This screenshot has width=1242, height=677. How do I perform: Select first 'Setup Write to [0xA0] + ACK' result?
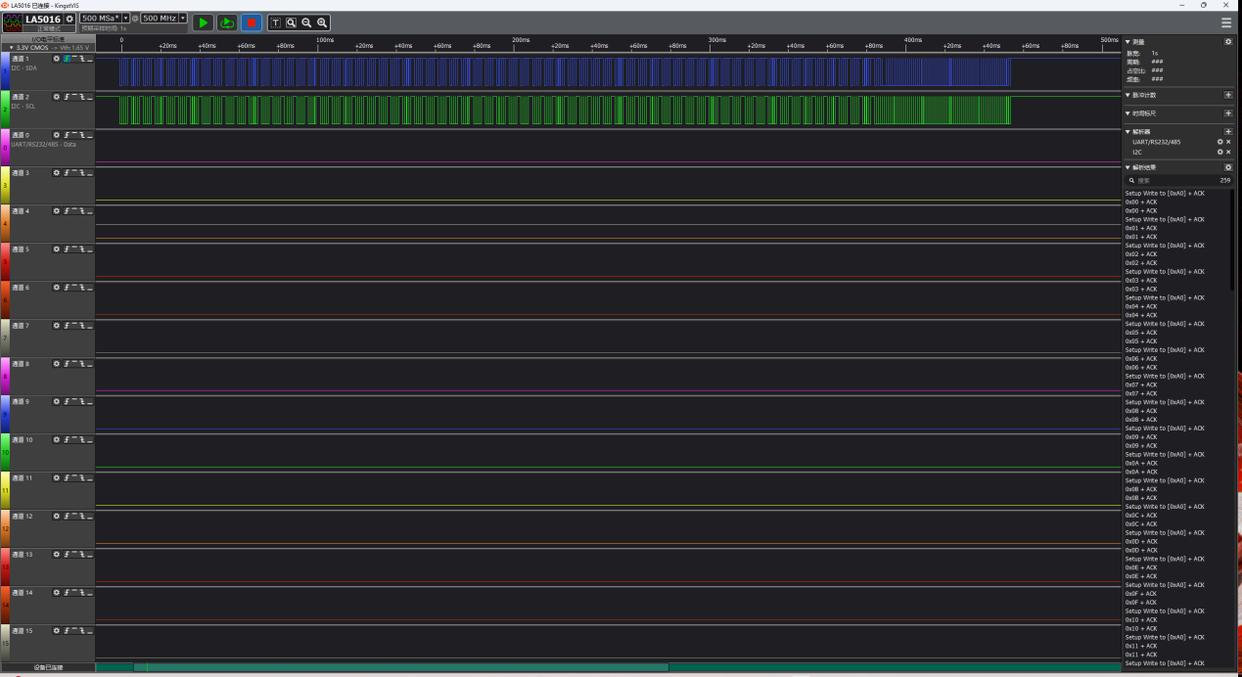tap(1165, 193)
